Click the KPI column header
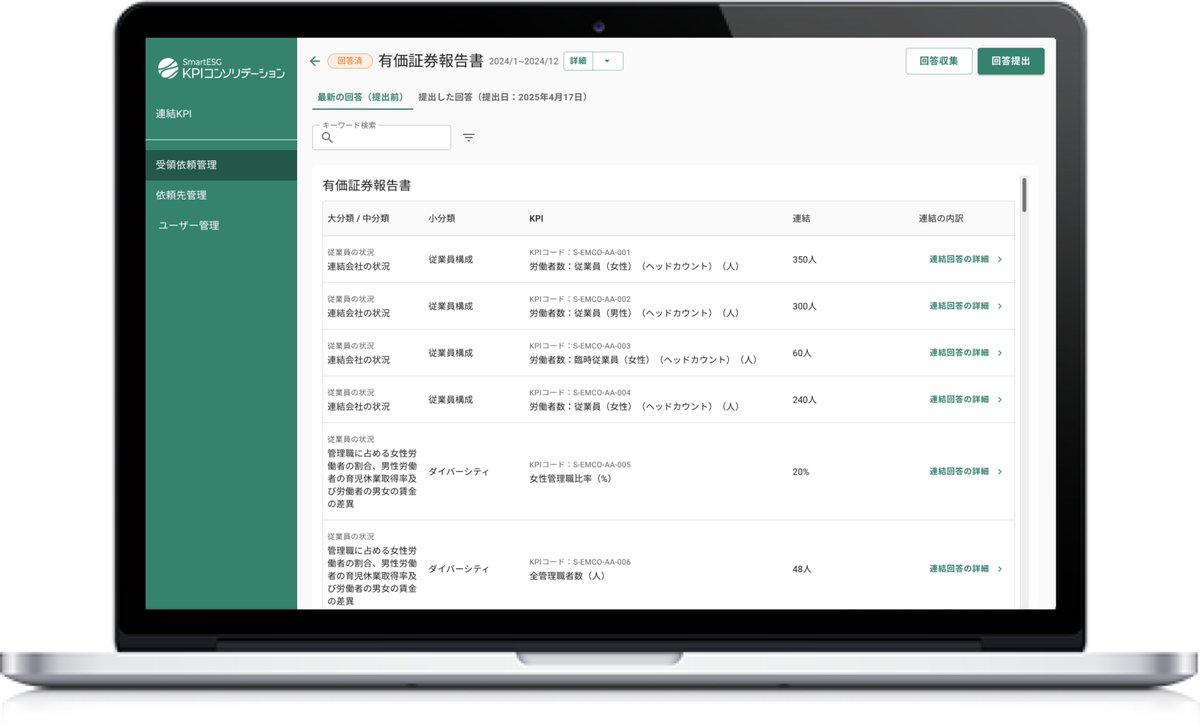The width and height of the screenshot is (1200, 724). coord(536,218)
